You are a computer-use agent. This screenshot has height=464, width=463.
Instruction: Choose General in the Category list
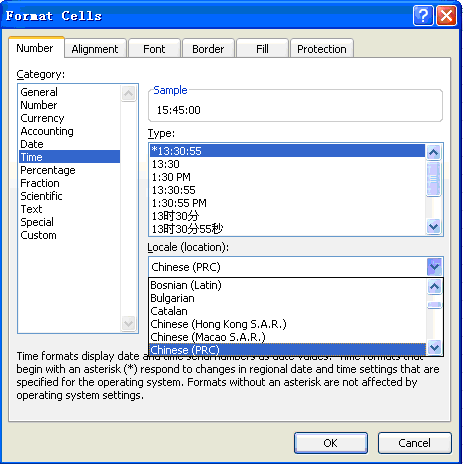tap(69, 92)
